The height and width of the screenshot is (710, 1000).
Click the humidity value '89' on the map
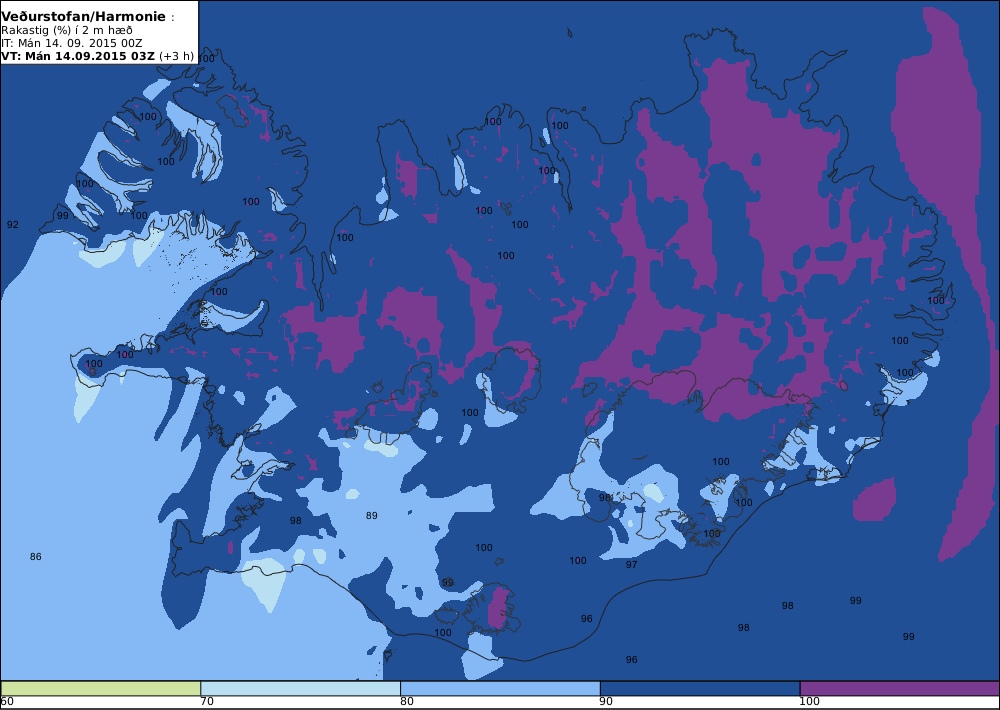pyautogui.click(x=372, y=515)
